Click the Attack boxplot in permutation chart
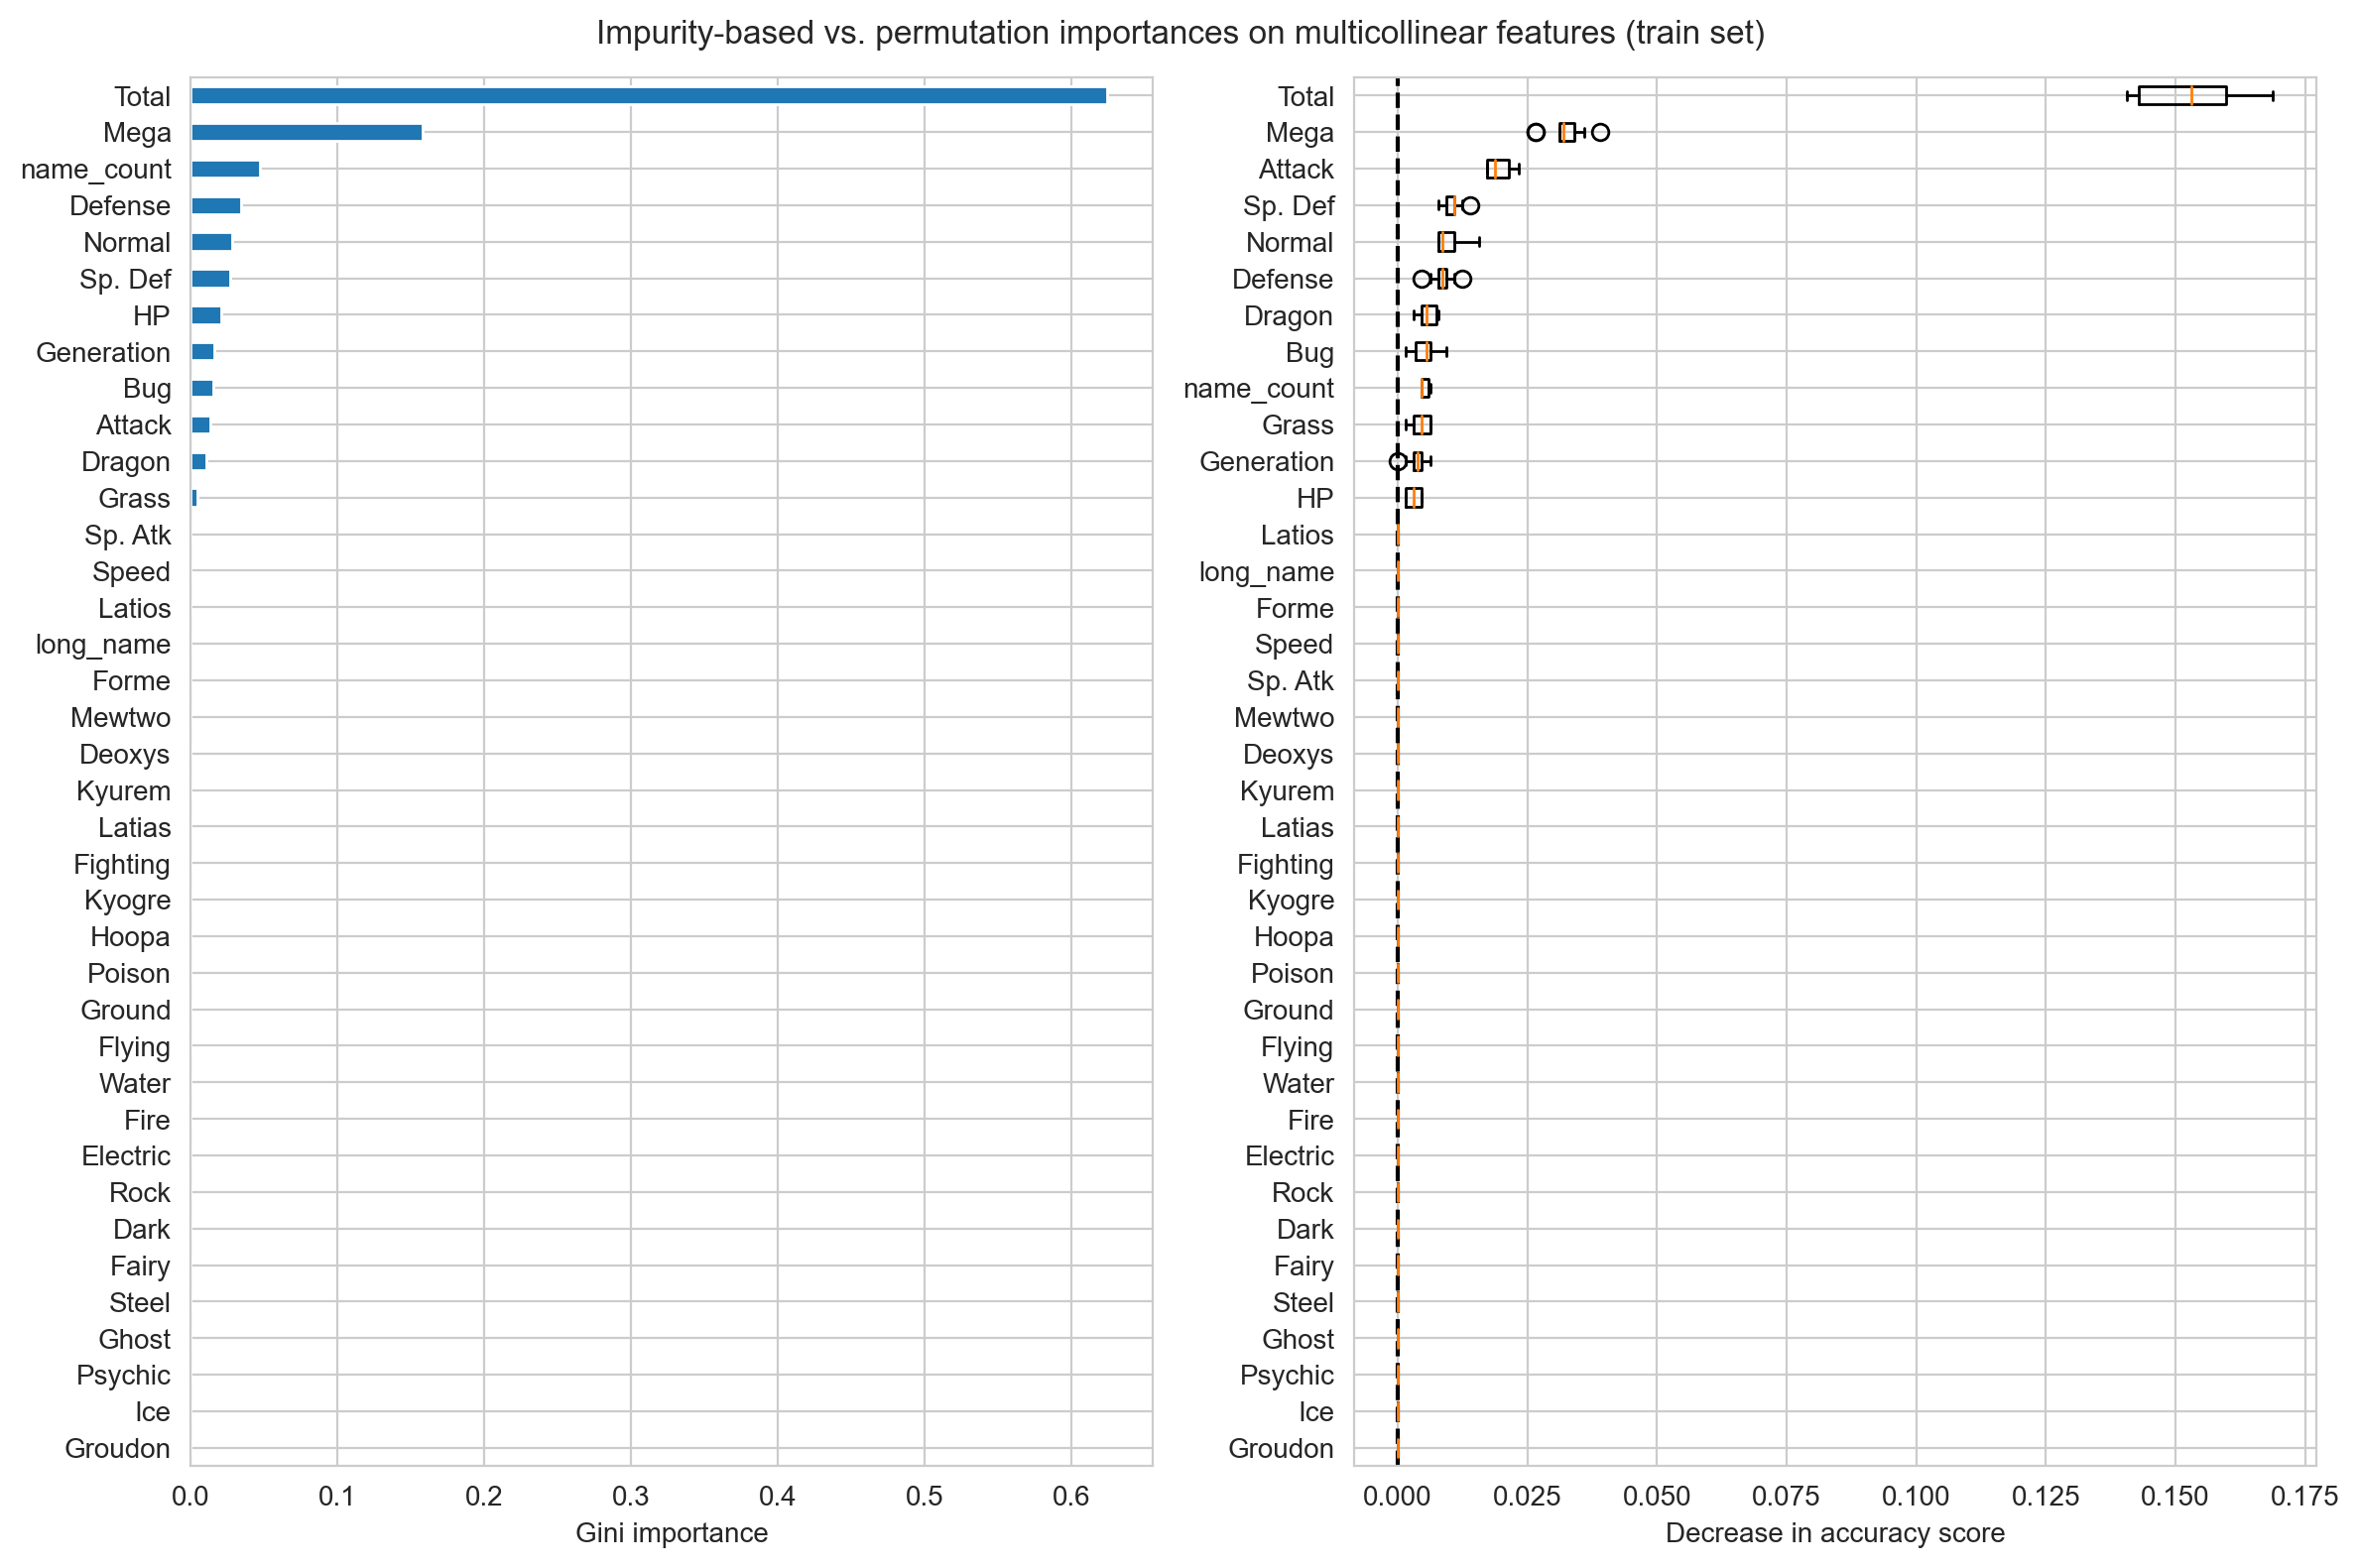This screenshot has width=2359, height=1568. (x=1497, y=169)
